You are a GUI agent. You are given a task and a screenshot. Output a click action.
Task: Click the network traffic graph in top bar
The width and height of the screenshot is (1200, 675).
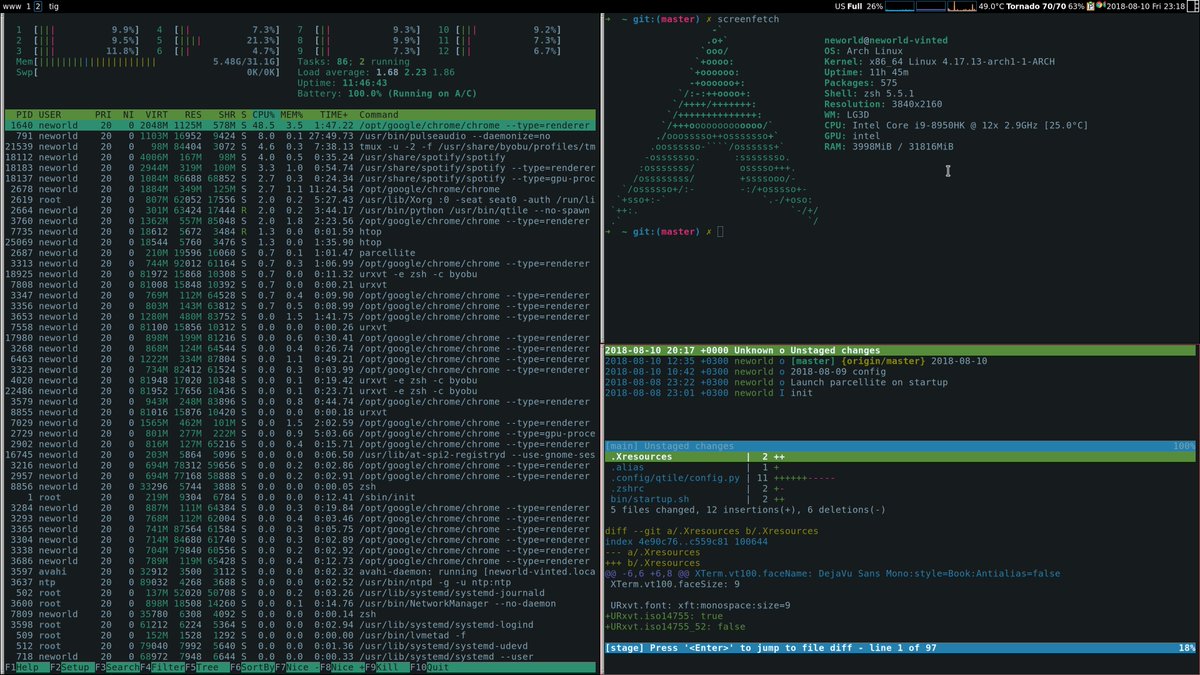pos(962,6)
